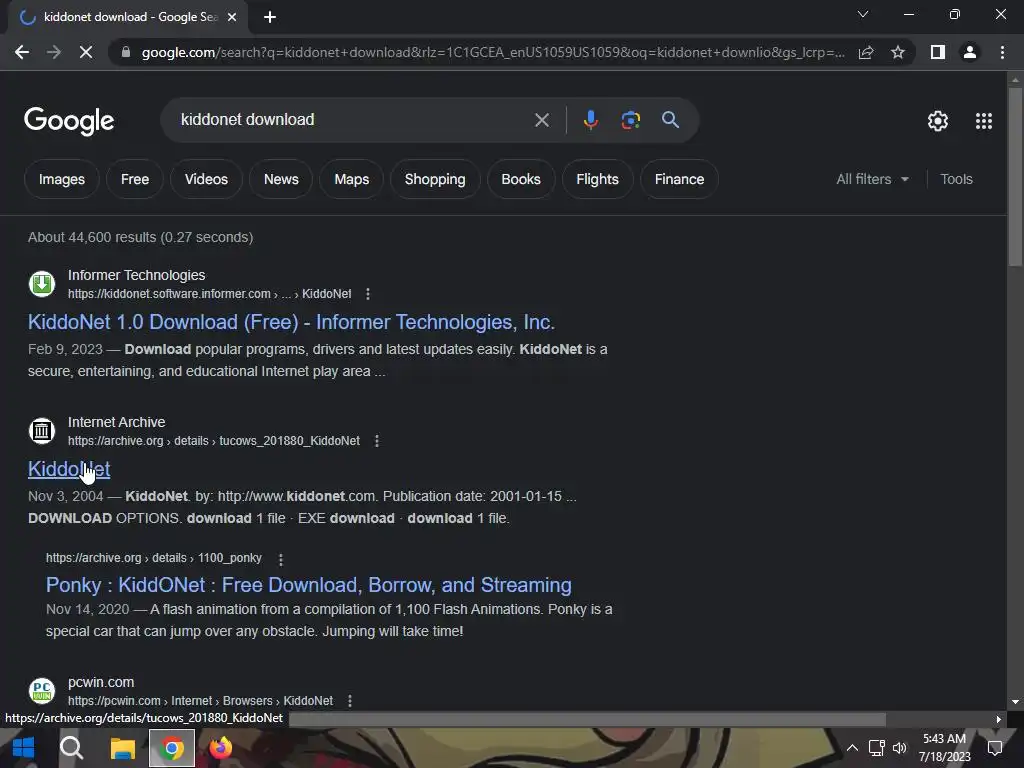Expand the All filters dropdown
Viewport: 1024px width, 768px height.
click(x=872, y=179)
